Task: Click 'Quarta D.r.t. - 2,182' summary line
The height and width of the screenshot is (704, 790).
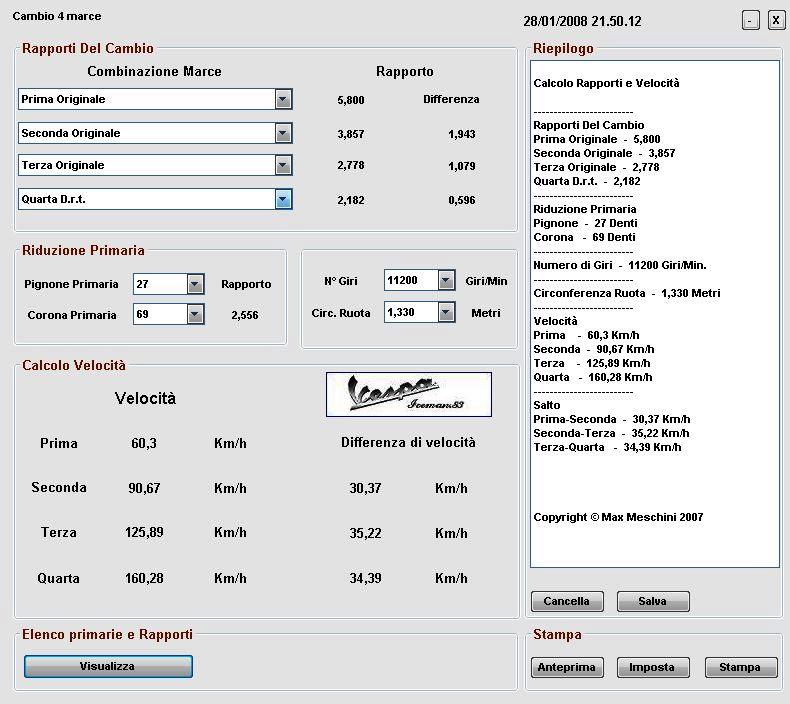Action: (x=587, y=181)
